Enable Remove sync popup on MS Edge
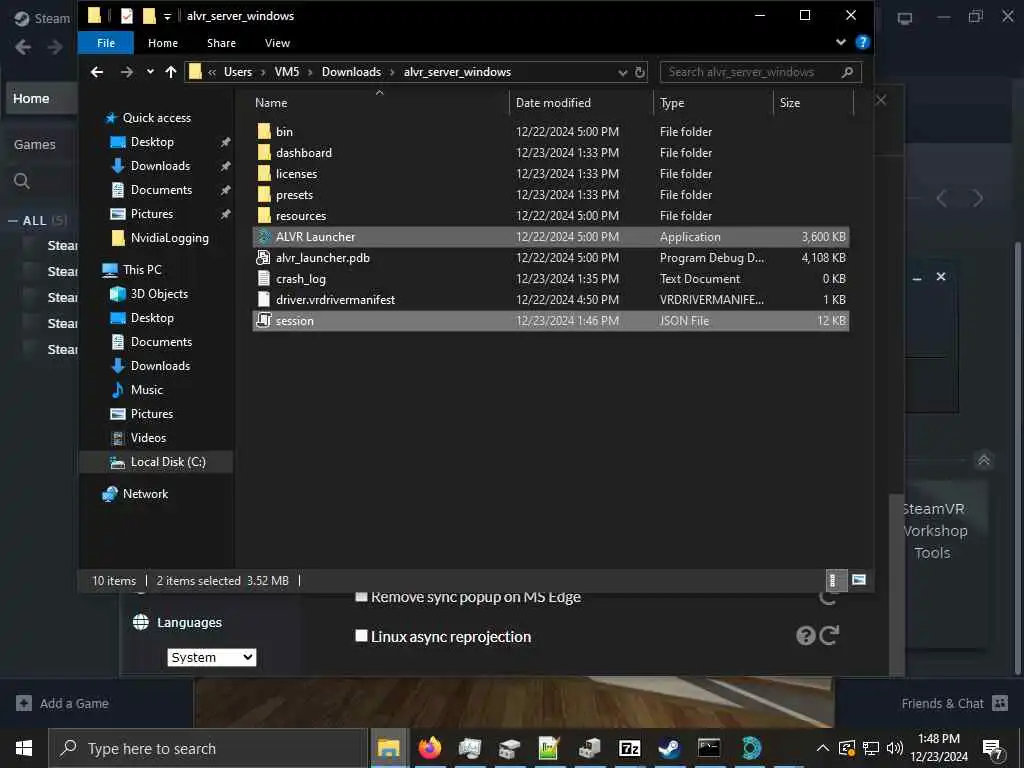1024x768 pixels. pyautogui.click(x=361, y=596)
